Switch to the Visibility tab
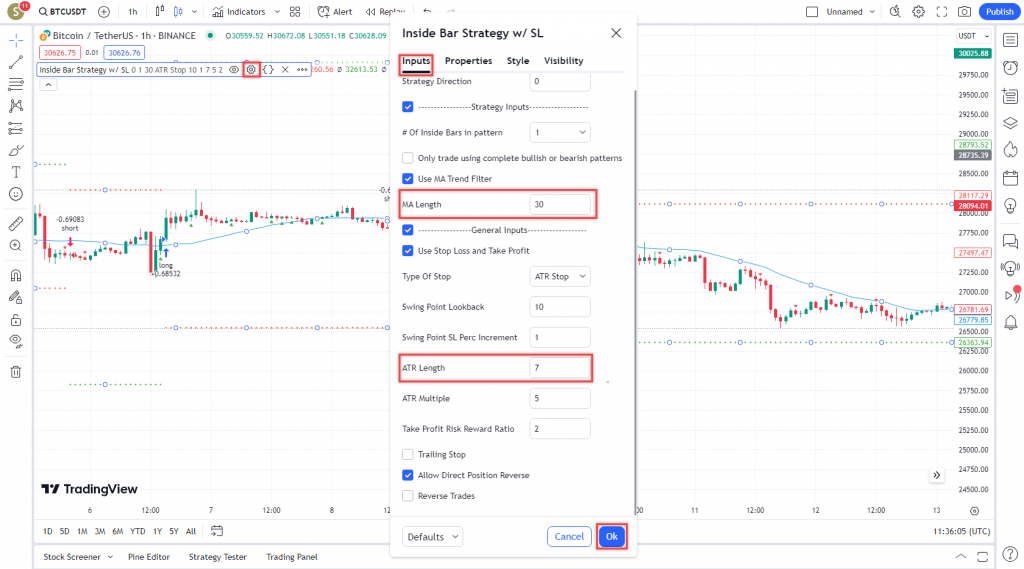This screenshot has height=569, width=1024. (564, 61)
